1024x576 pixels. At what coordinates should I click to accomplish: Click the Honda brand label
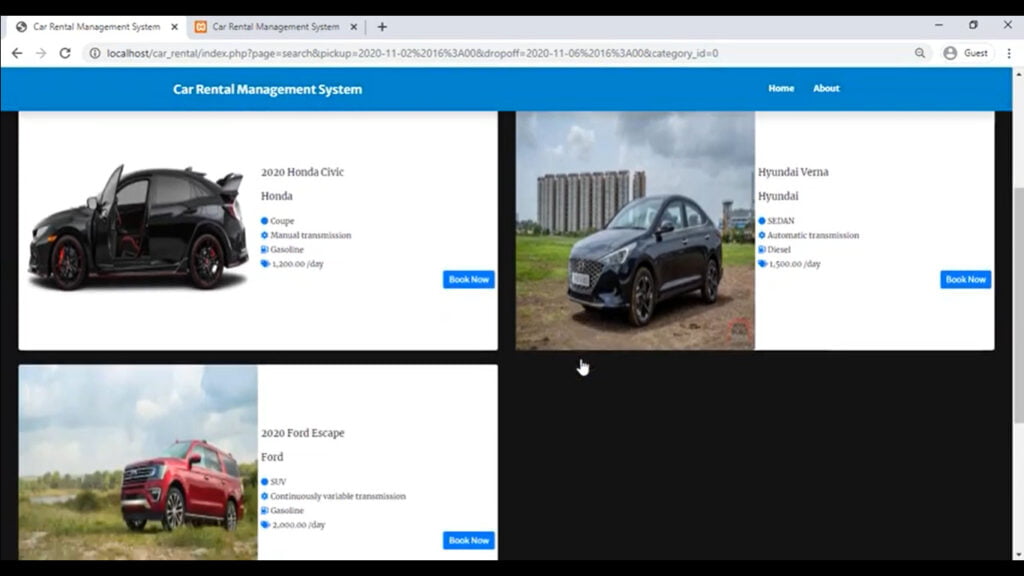277,196
